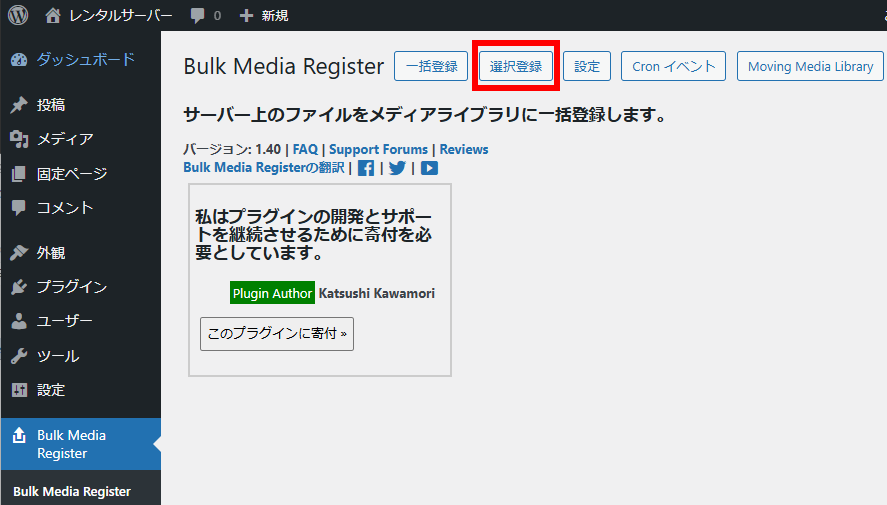Select 設定 in the left sidebar
The height and width of the screenshot is (505, 887).
pyautogui.click(x=51, y=390)
